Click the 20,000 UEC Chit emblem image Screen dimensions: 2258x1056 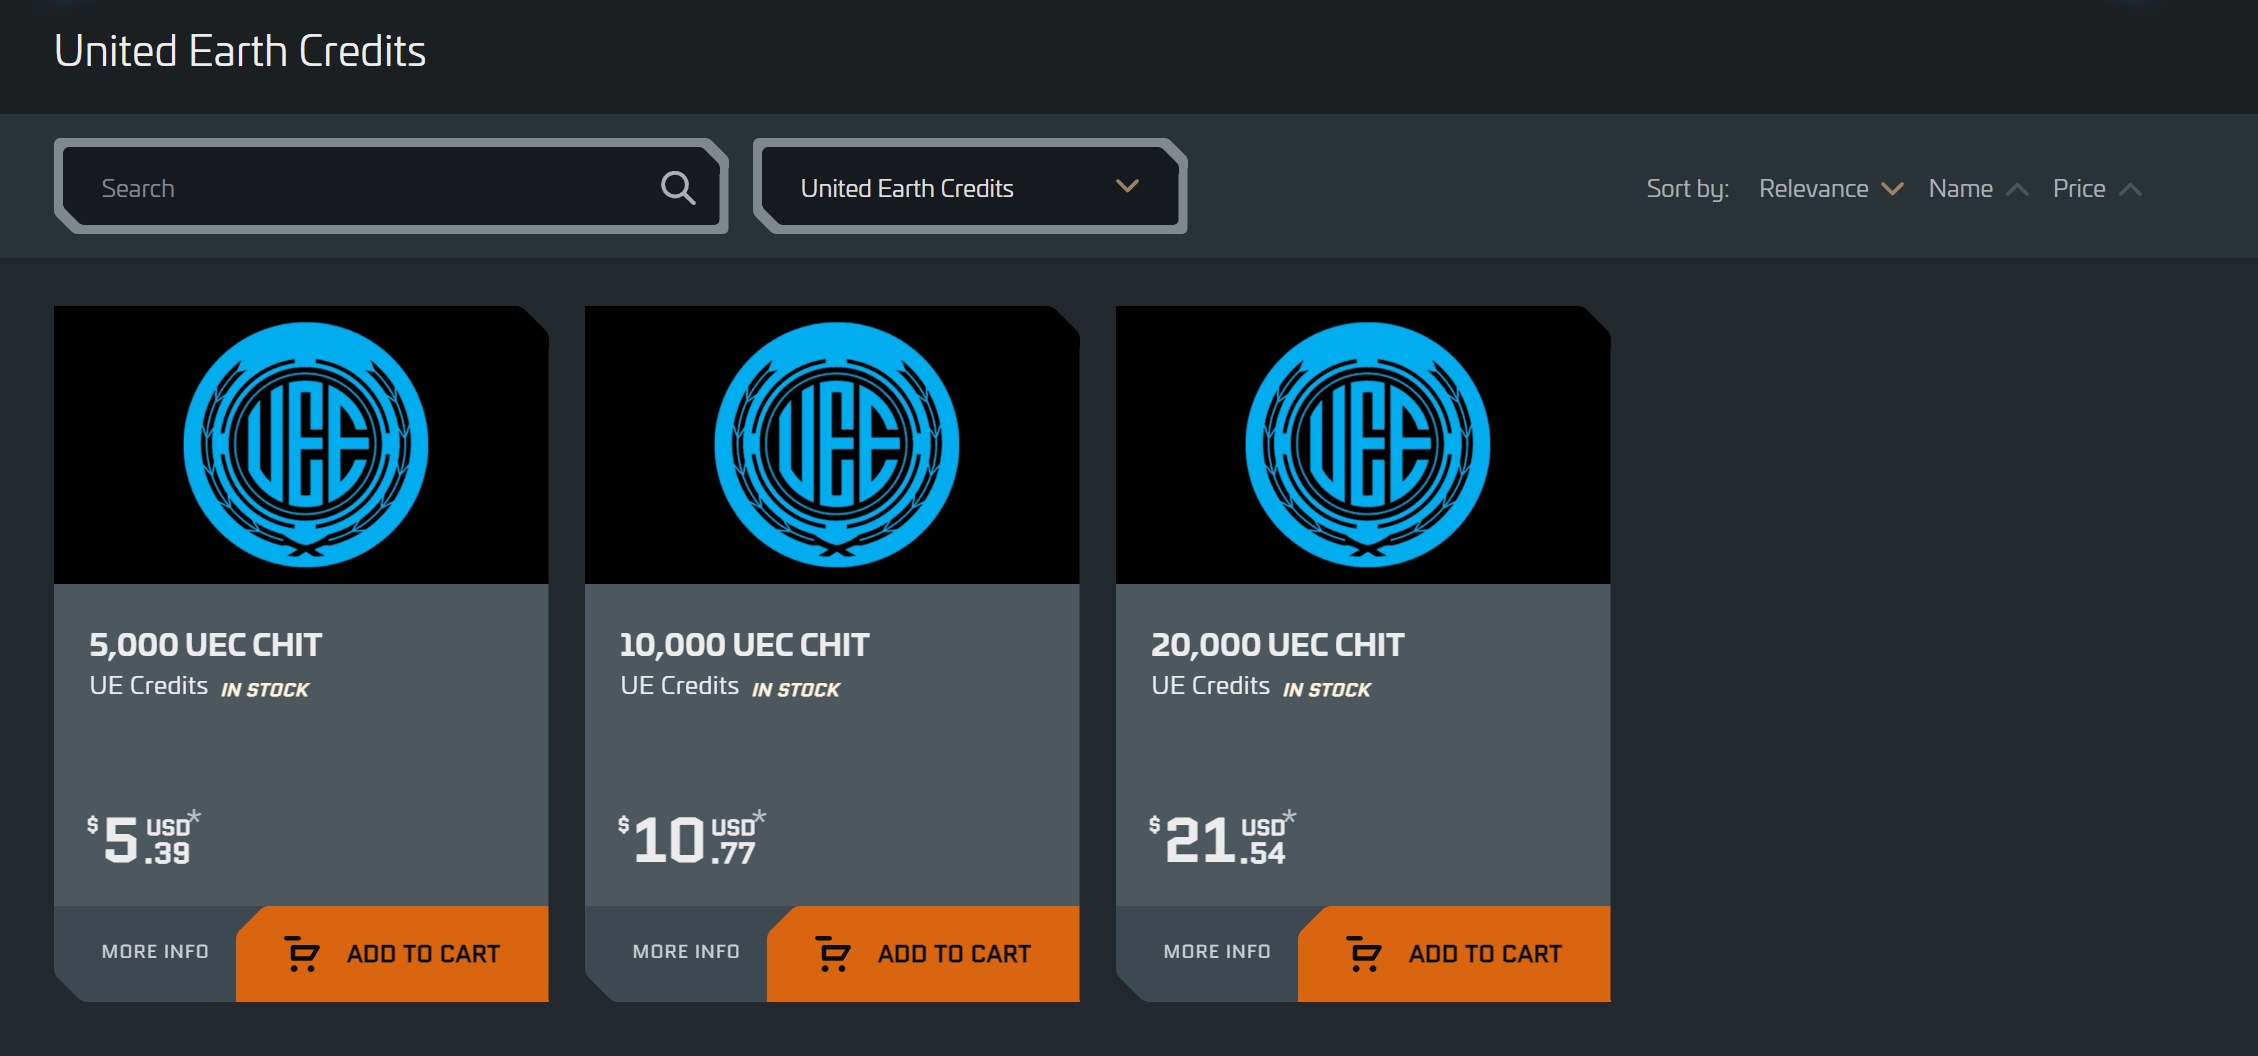click(1367, 444)
